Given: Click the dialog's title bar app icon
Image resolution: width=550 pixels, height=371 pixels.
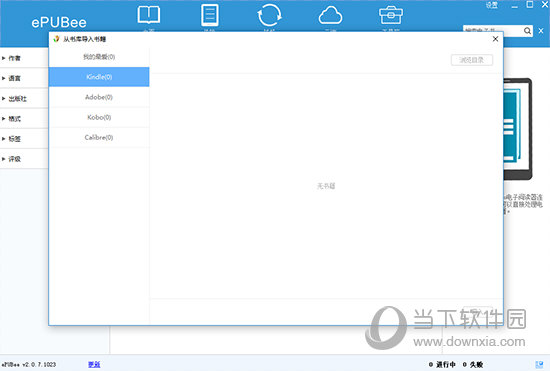Looking at the screenshot, I should pos(56,39).
